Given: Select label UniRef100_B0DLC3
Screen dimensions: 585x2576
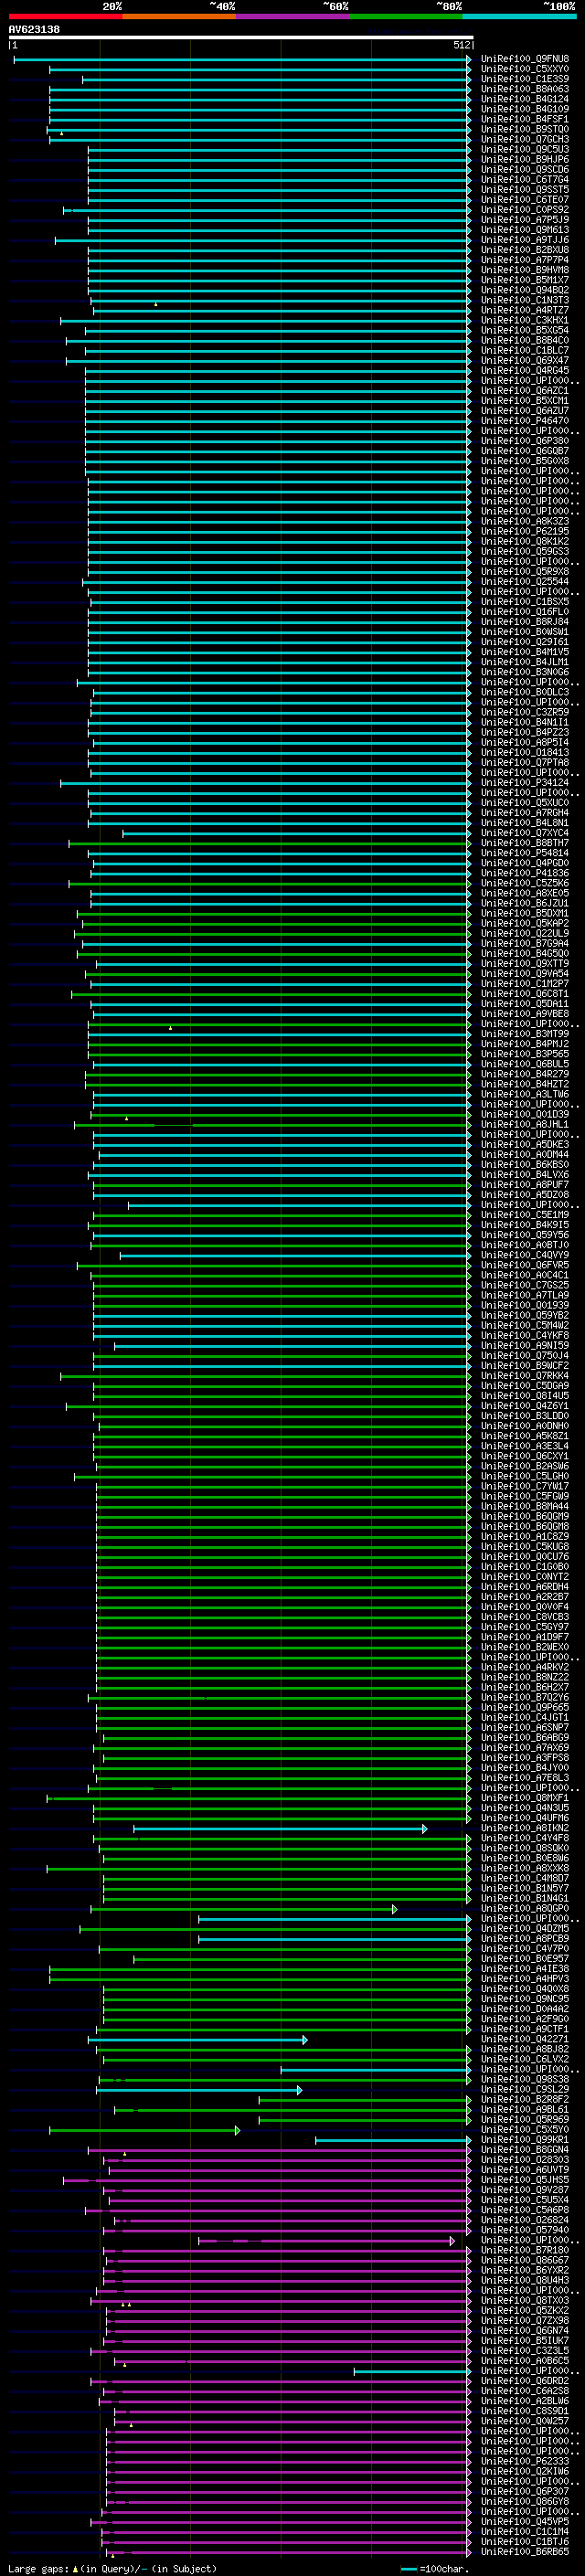Looking at the screenshot, I should [525, 692].
